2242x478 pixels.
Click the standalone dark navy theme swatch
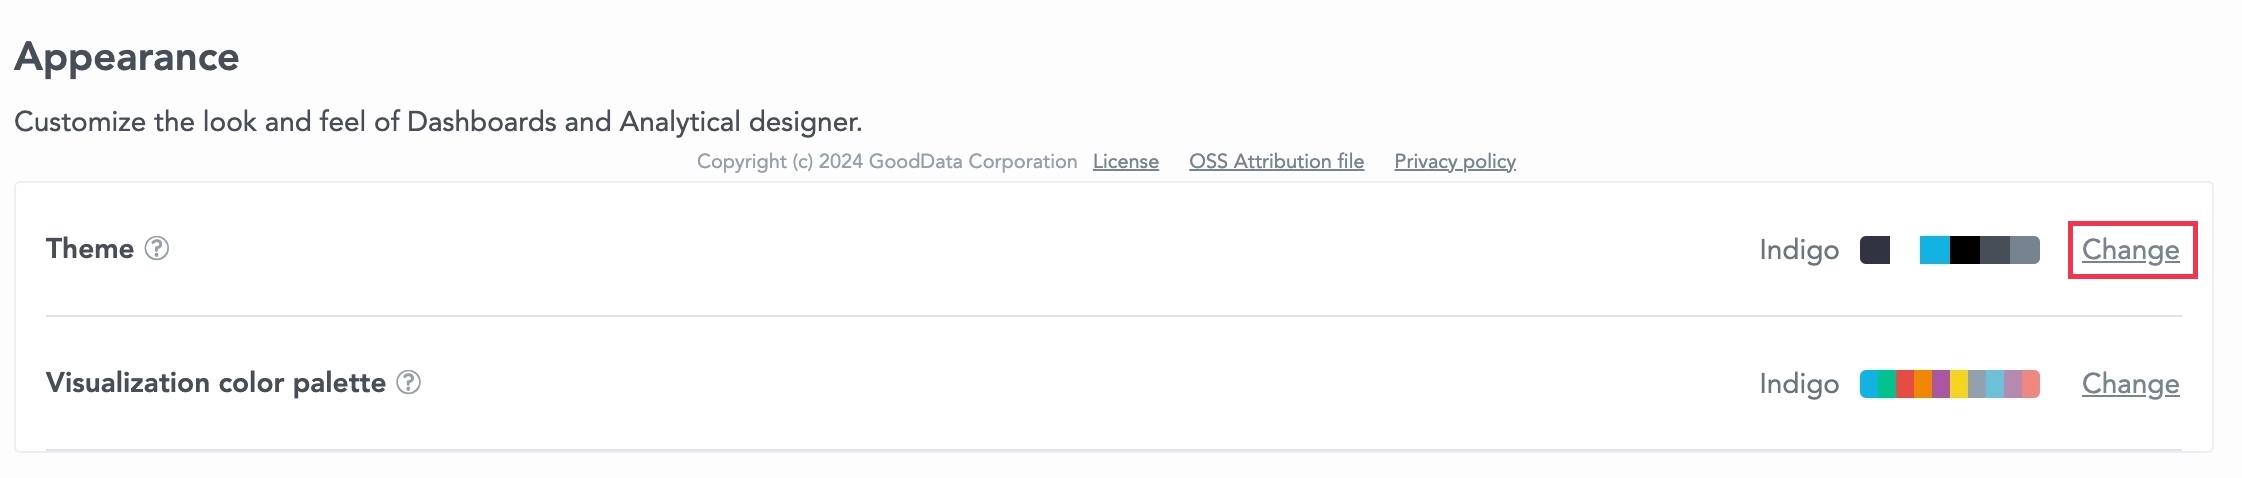pyautogui.click(x=1875, y=250)
